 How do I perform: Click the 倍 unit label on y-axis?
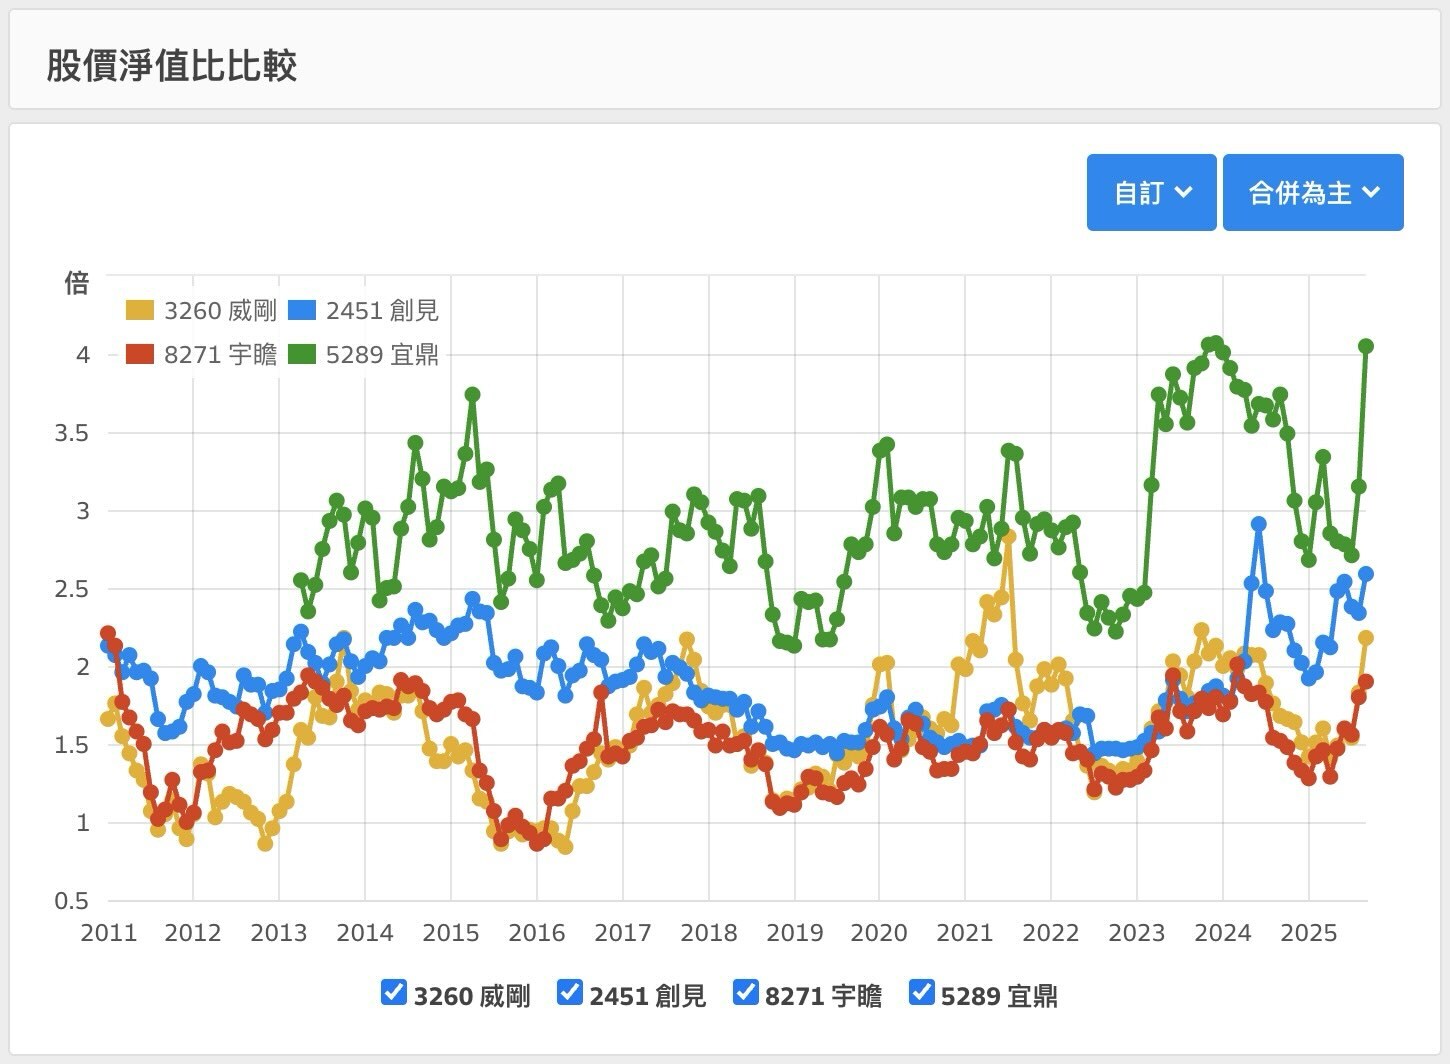pyautogui.click(x=77, y=284)
